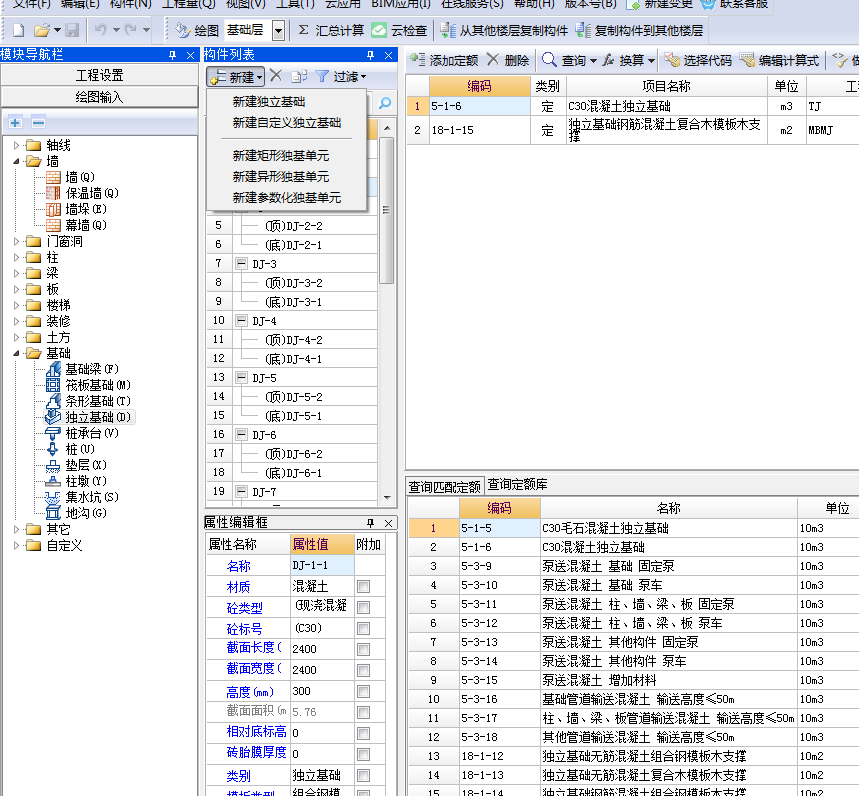Open 绘图 drawing view
859x796 pixels.
(197, 31)
